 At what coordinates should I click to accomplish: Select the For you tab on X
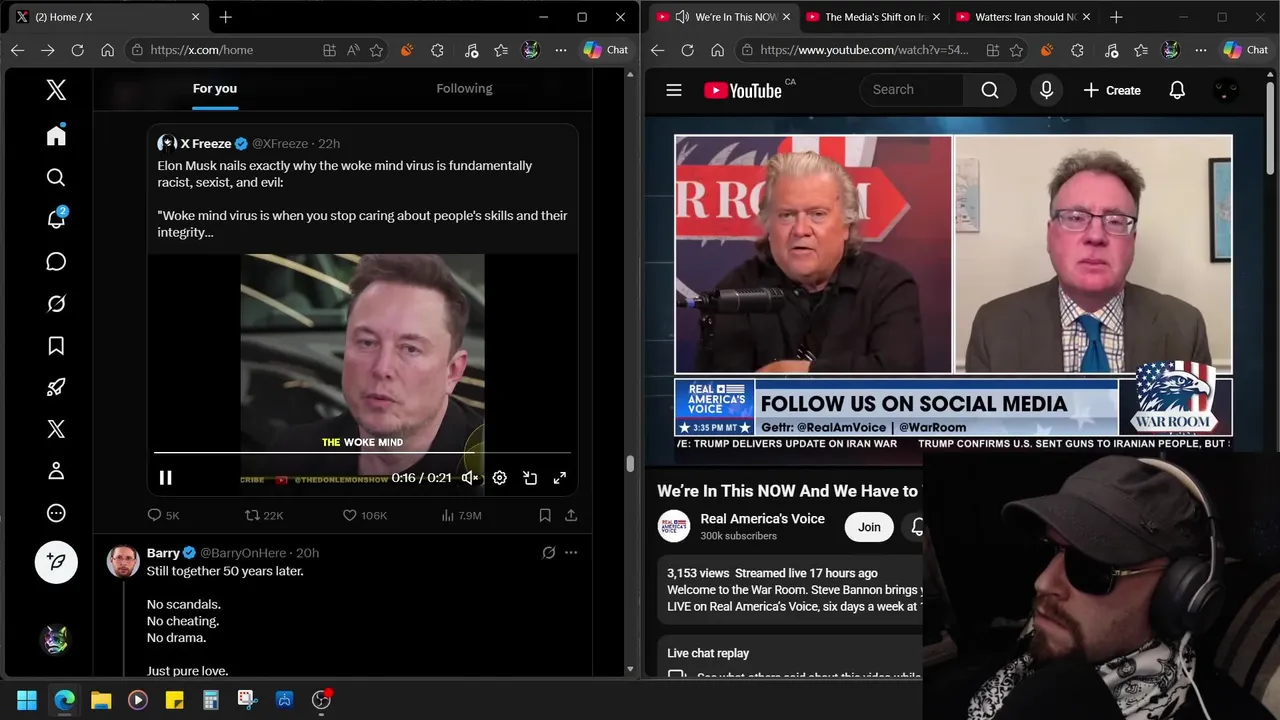(x=215, y=88)
